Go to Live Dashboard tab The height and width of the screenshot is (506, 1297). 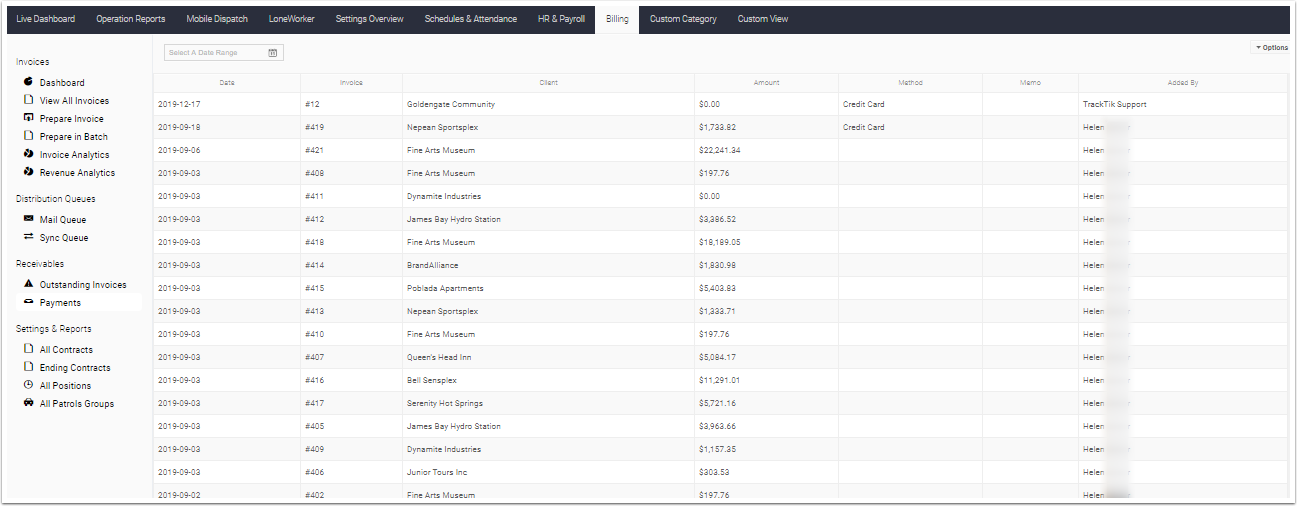(46, 19)
